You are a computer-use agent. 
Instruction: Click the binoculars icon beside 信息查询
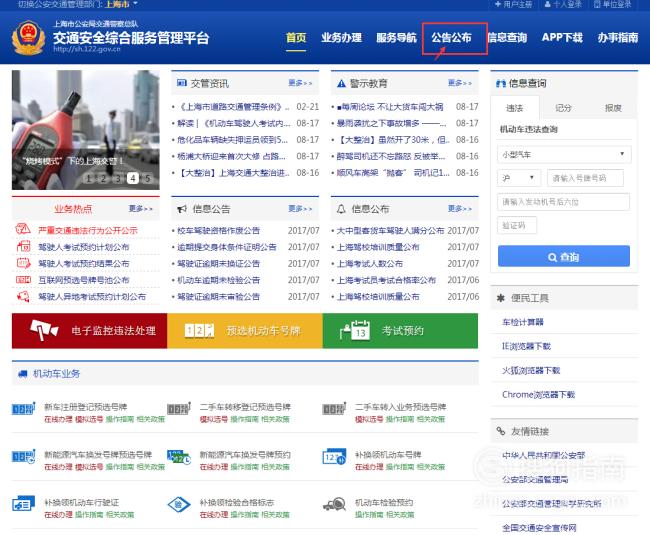pos(501,84)
